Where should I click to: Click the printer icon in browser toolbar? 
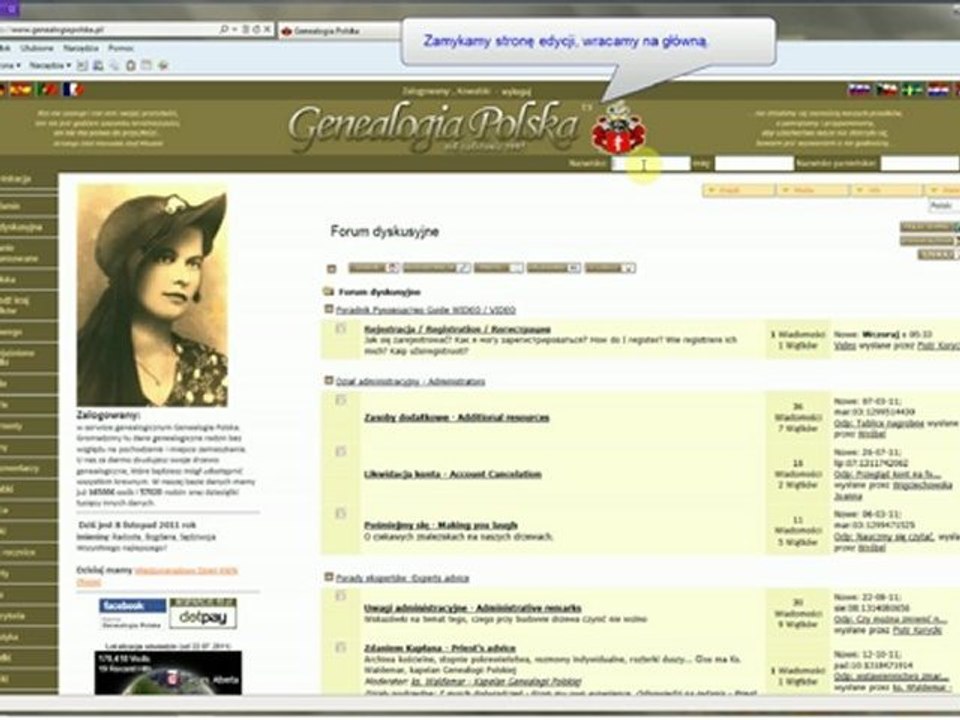point(98,65)
